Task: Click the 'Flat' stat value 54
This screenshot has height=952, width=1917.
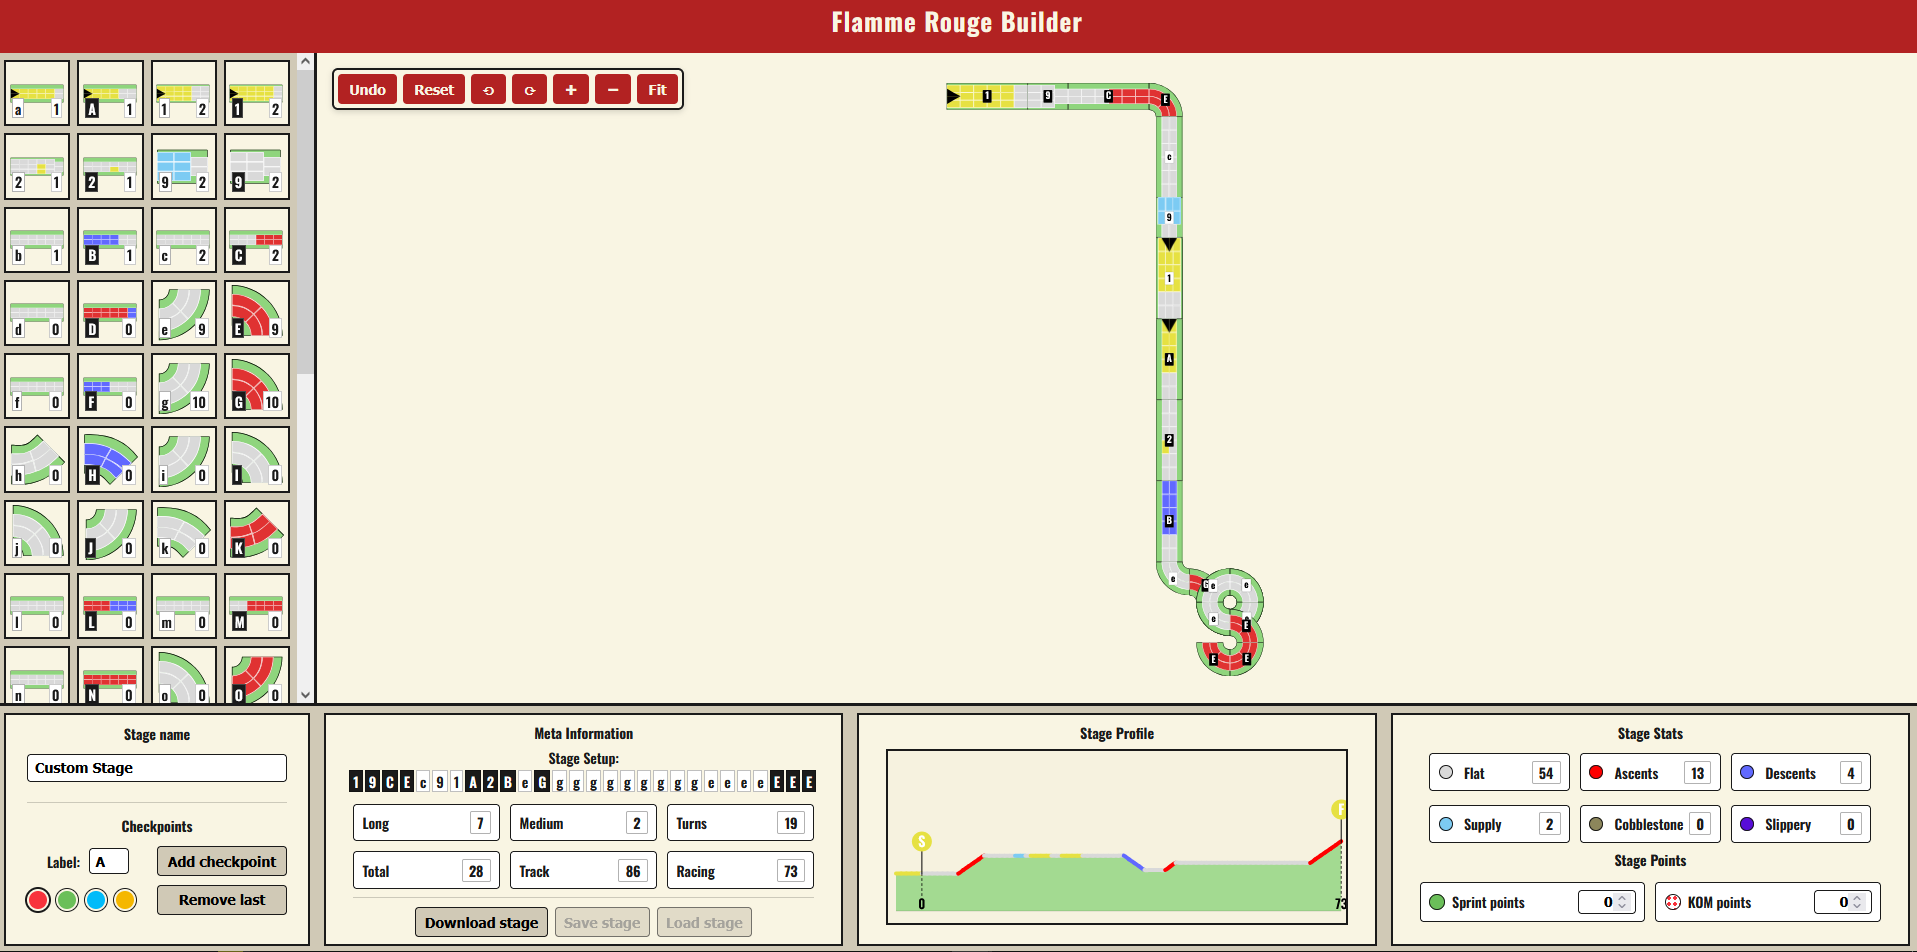Action: [x=1546, y=773]
